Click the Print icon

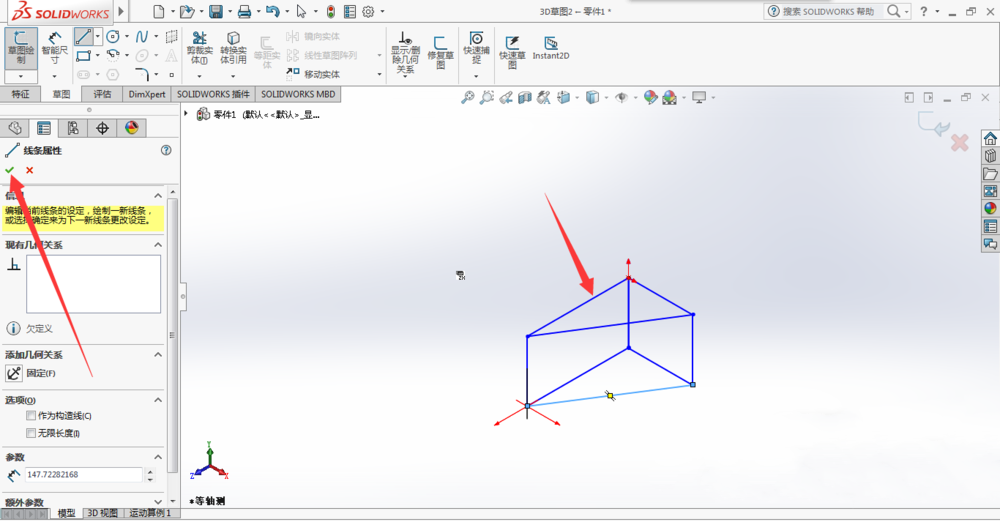(244, 11)
